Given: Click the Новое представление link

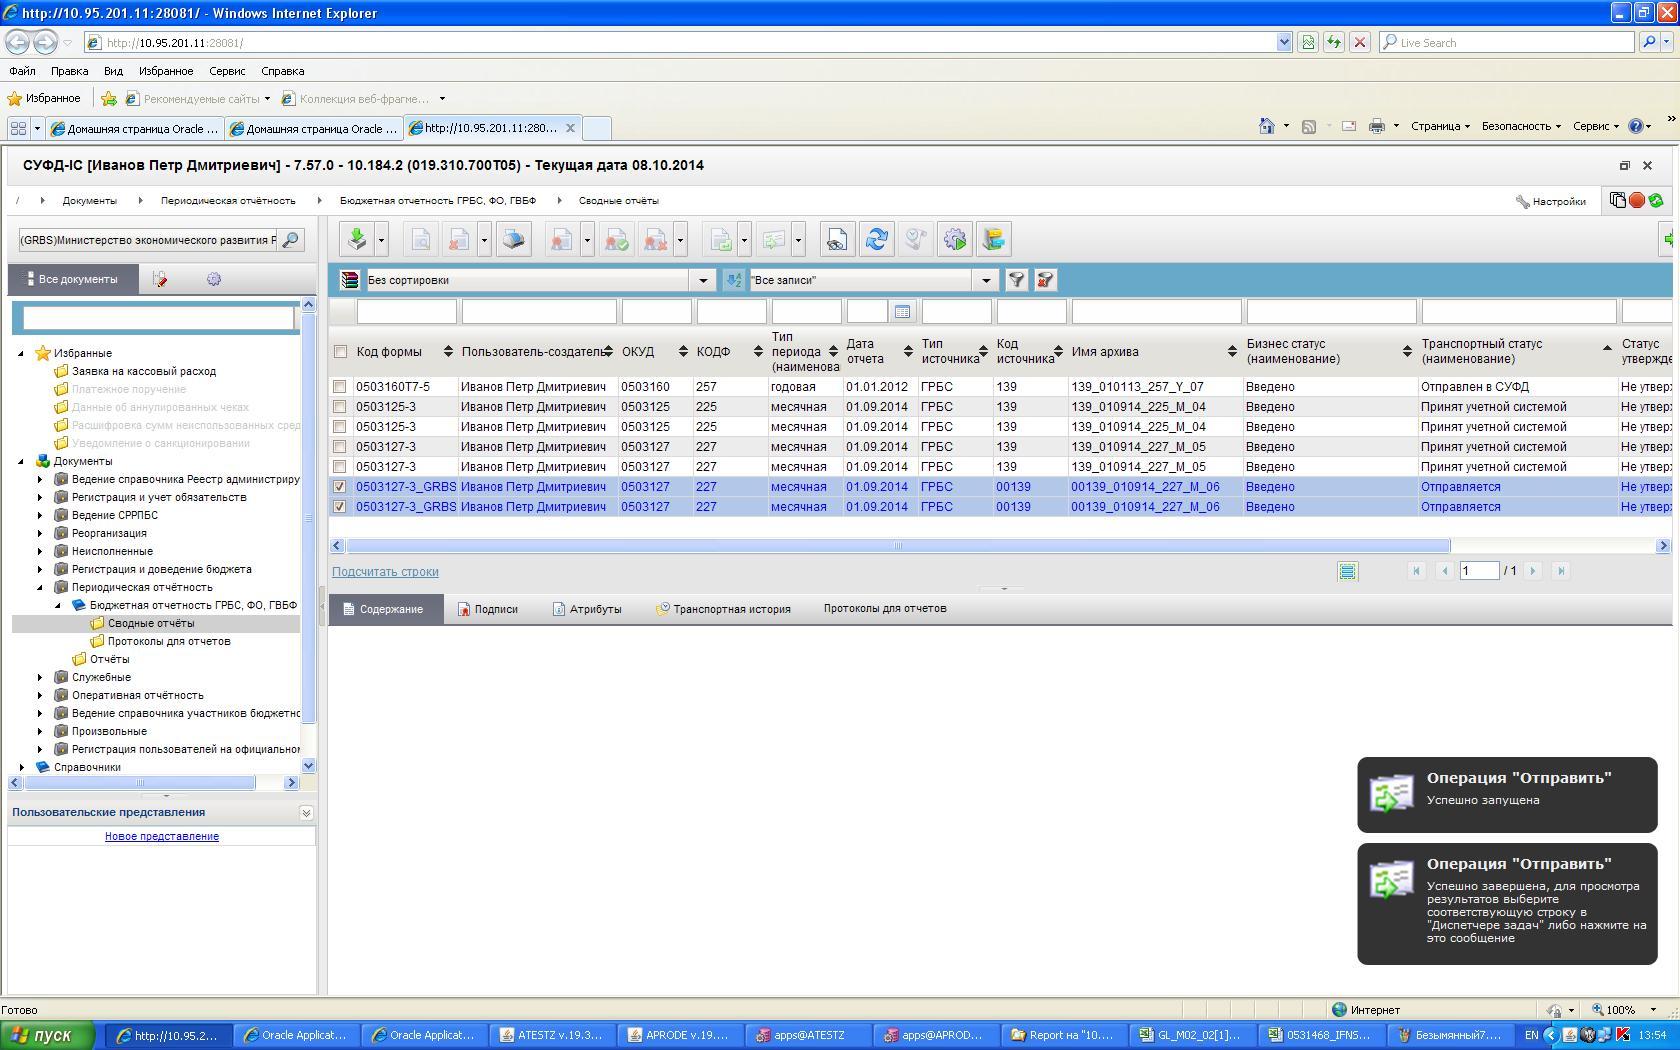Looking at the screenshot, I should point(162,836).
